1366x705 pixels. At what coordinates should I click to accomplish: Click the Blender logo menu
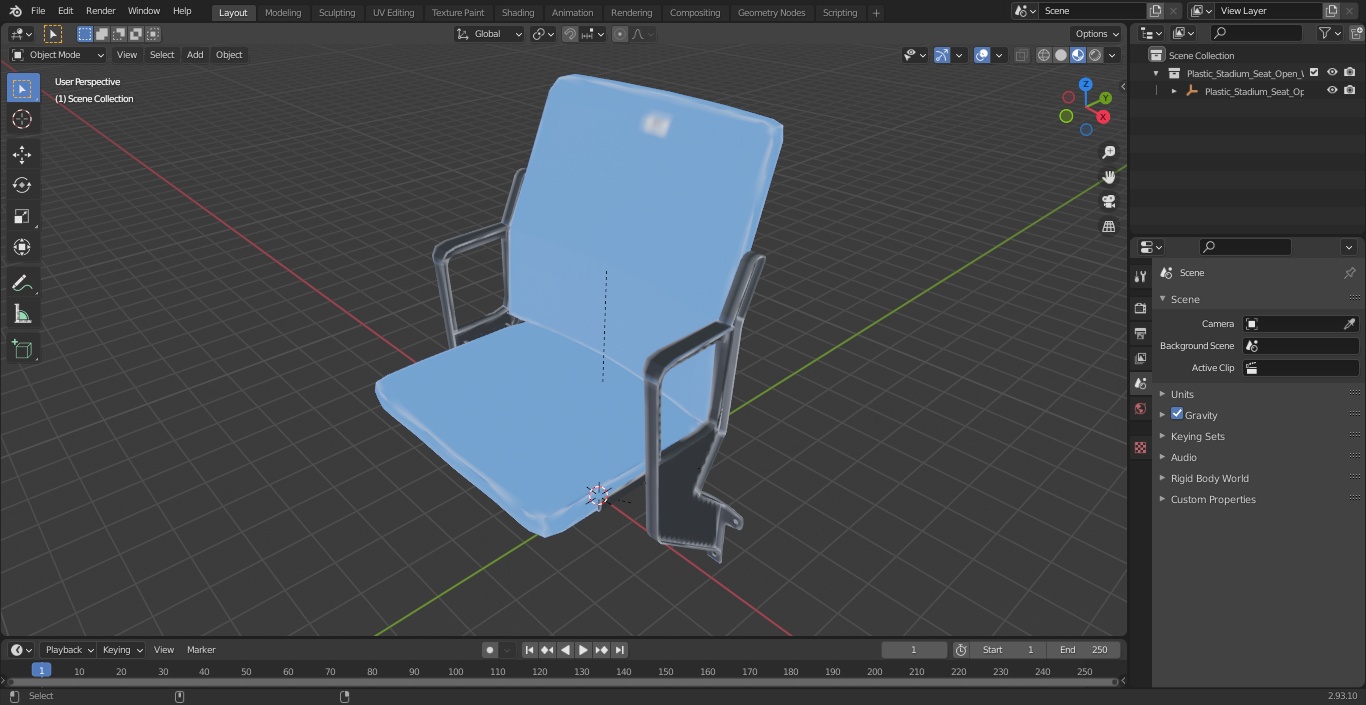[x=15, y=11]
